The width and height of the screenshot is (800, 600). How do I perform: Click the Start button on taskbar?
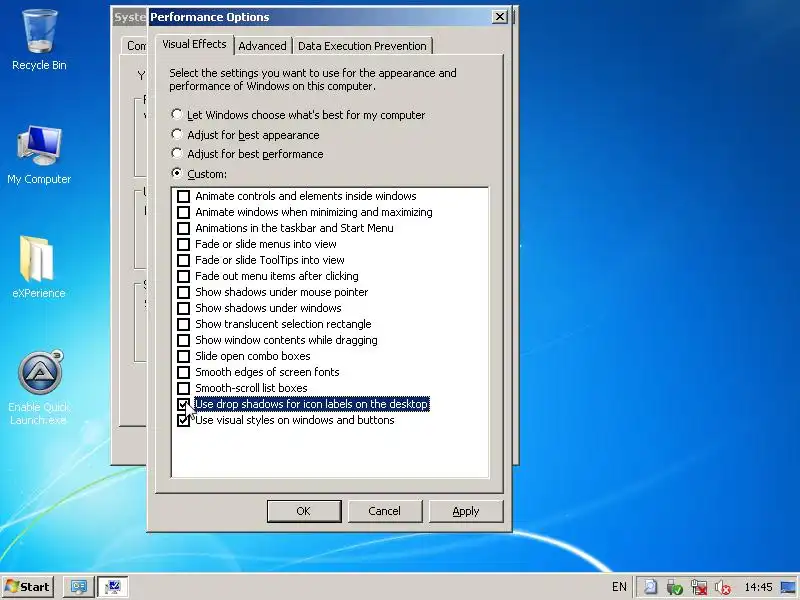[x=28, y=587]
